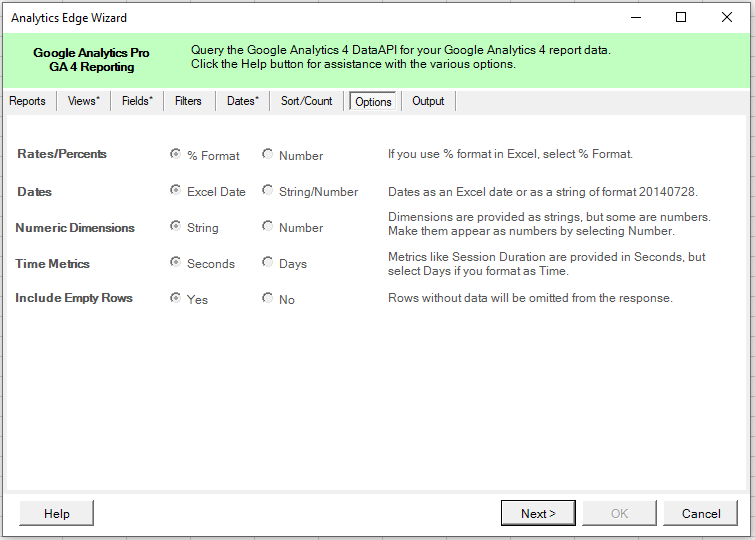
Task: Click the greyed-out OK button
Action: point(619,514)
